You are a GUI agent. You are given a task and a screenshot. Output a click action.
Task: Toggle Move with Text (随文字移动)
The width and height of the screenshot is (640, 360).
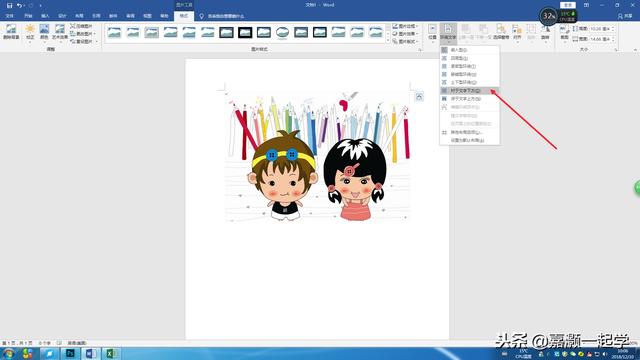pyautogui.click(x=469, y=116)
